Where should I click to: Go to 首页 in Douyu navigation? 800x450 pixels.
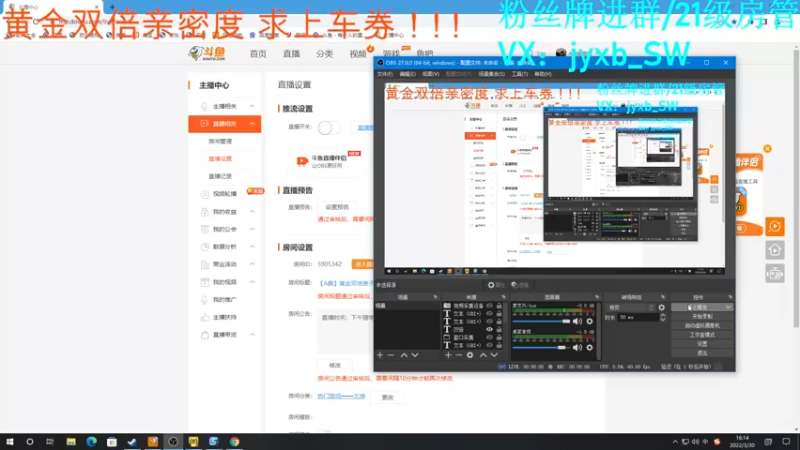coord(258,54)
